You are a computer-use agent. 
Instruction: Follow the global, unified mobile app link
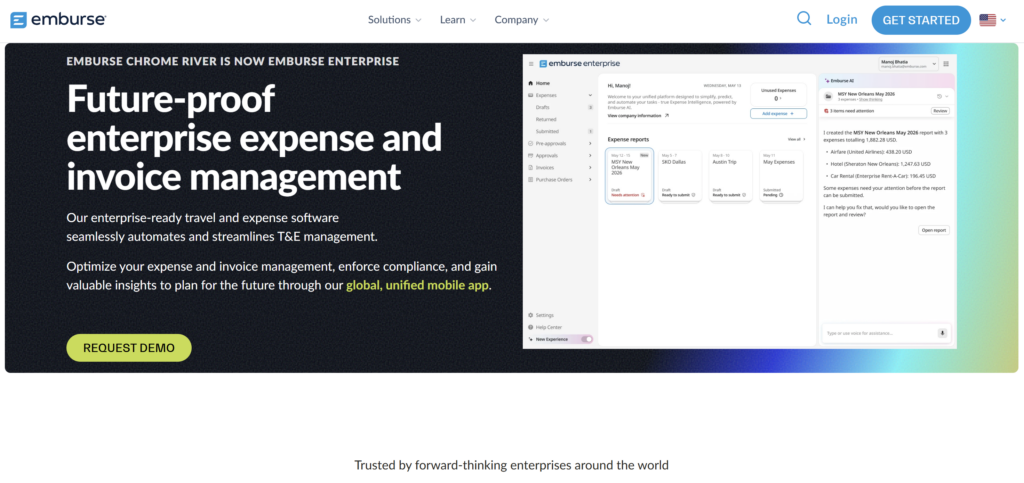click(417, 285)
